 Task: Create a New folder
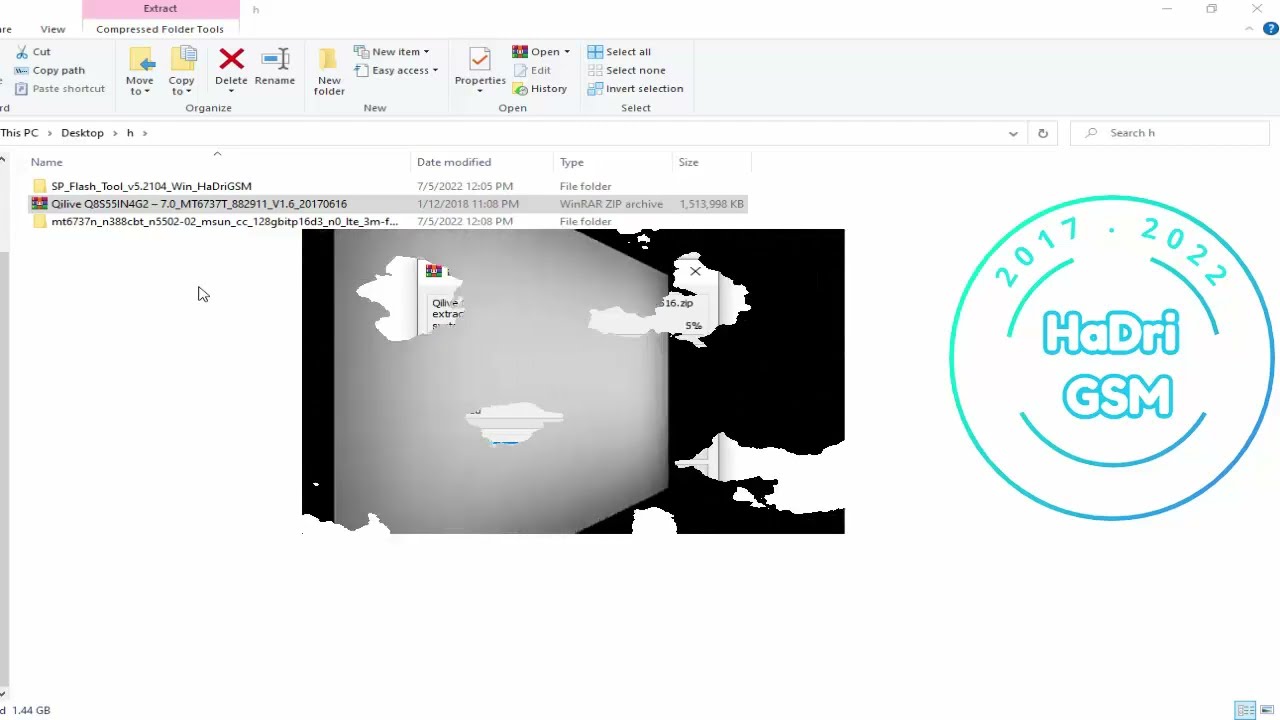(329, 71)
